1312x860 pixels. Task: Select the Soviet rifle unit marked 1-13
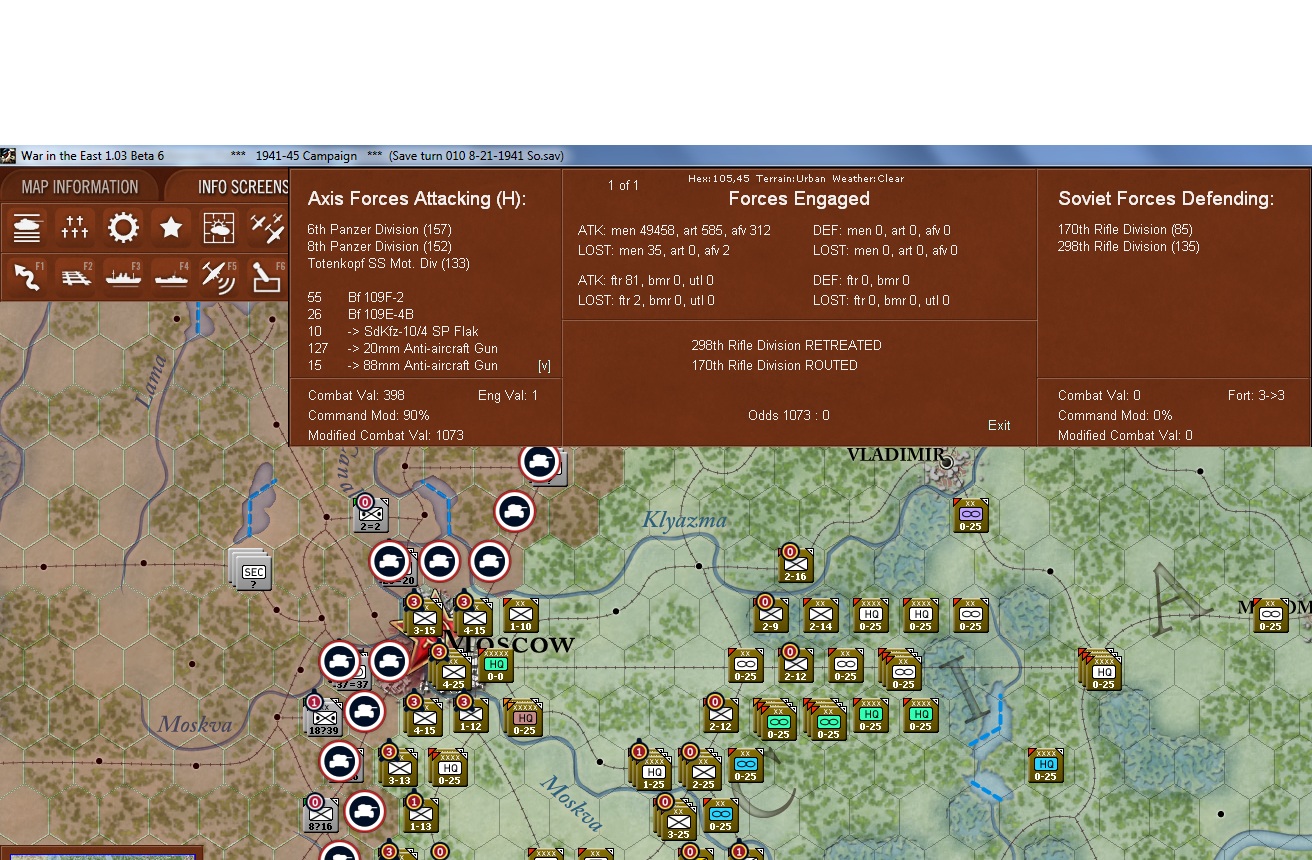[421, 815]
